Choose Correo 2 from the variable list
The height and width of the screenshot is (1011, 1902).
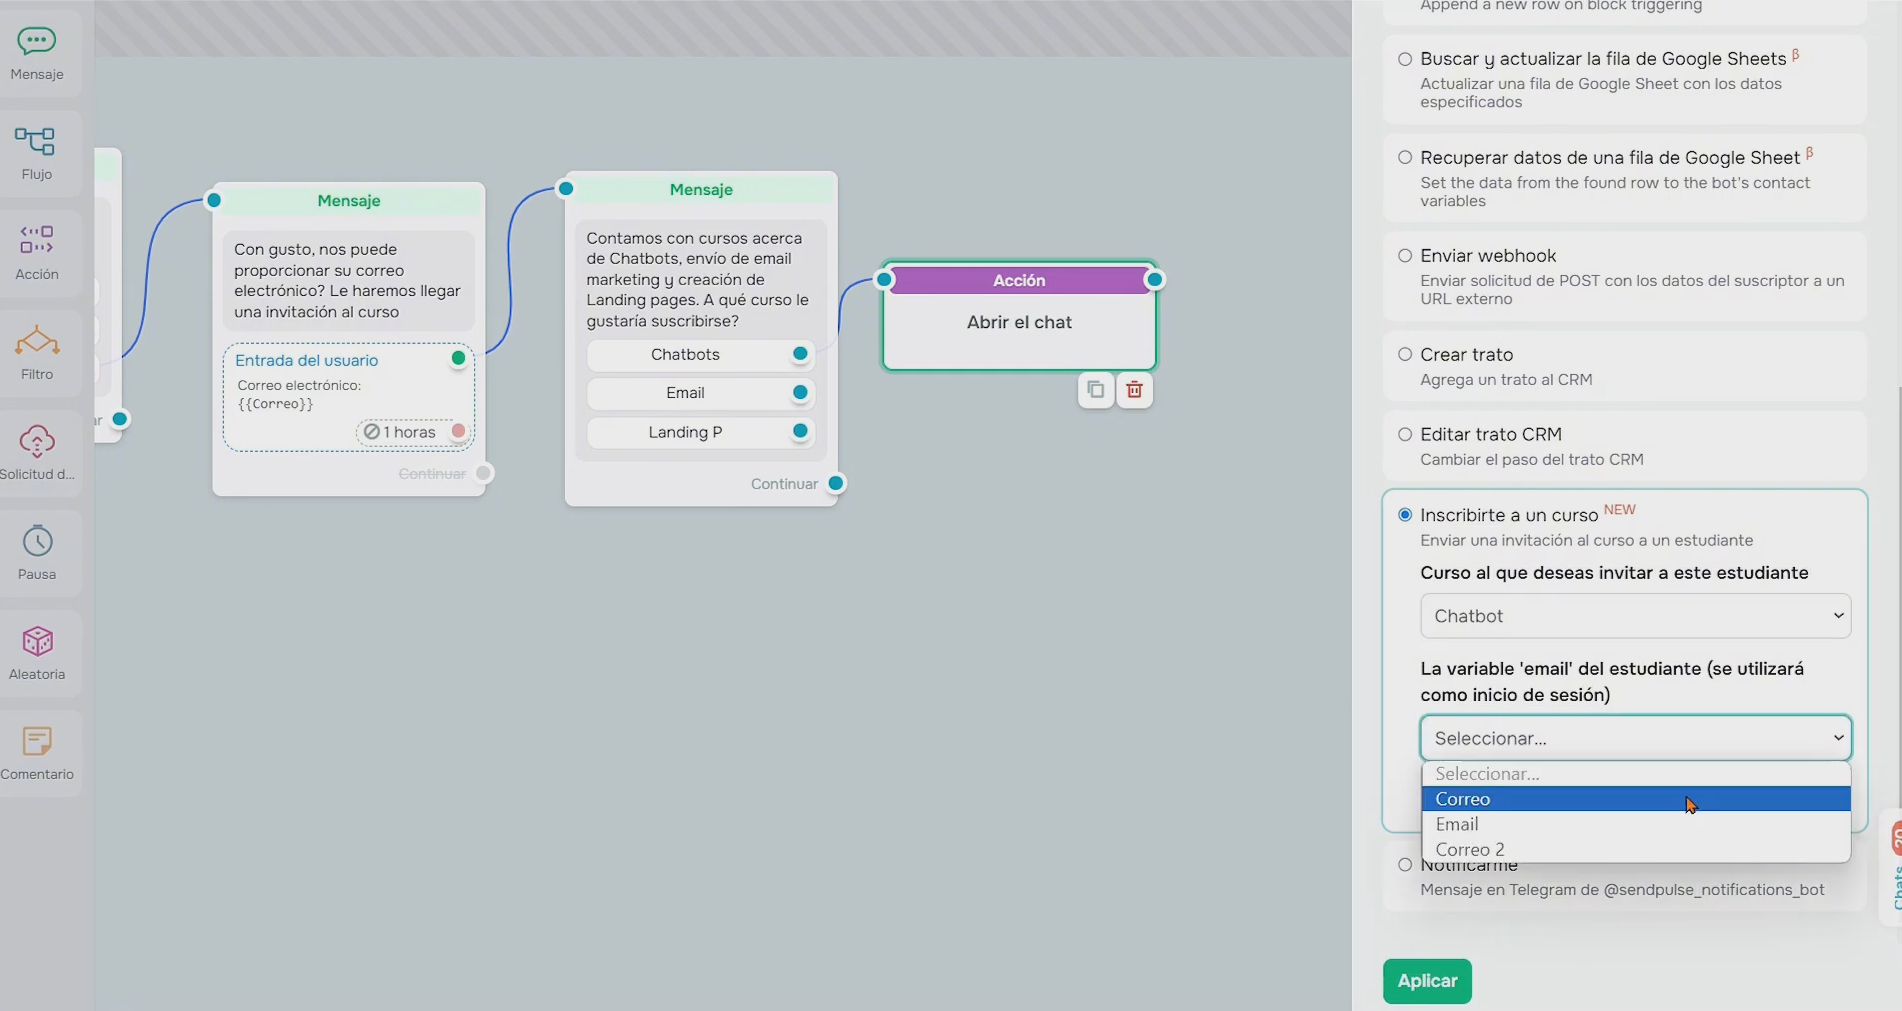click(1635, 849)
